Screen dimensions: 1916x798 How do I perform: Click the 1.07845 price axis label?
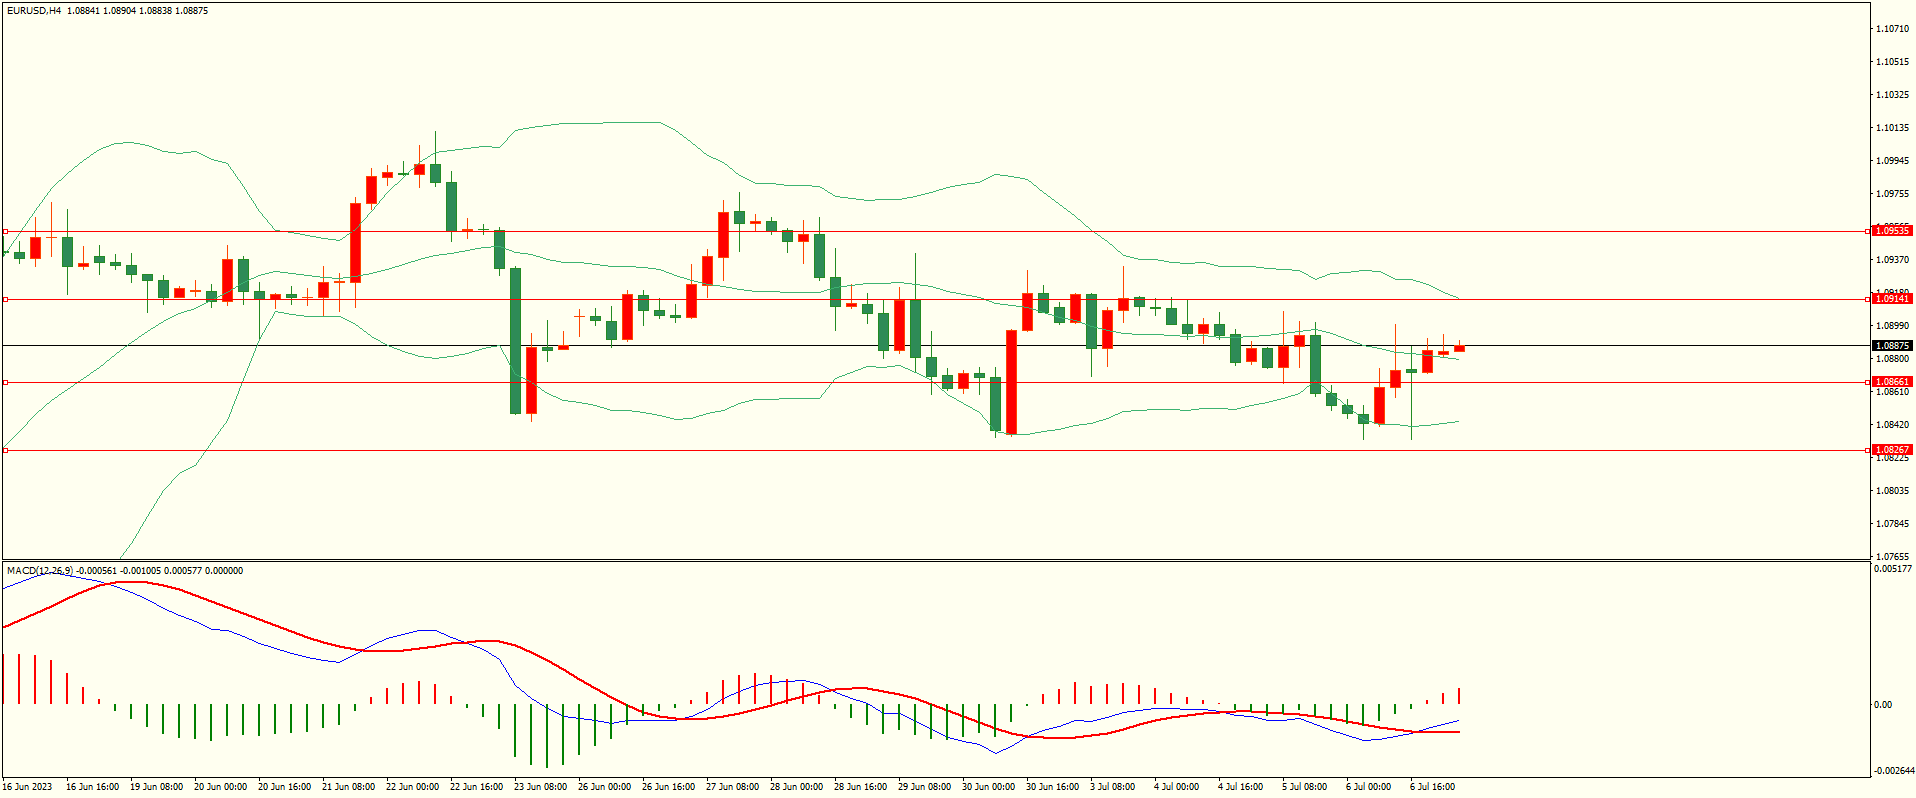coord(1892,524)
